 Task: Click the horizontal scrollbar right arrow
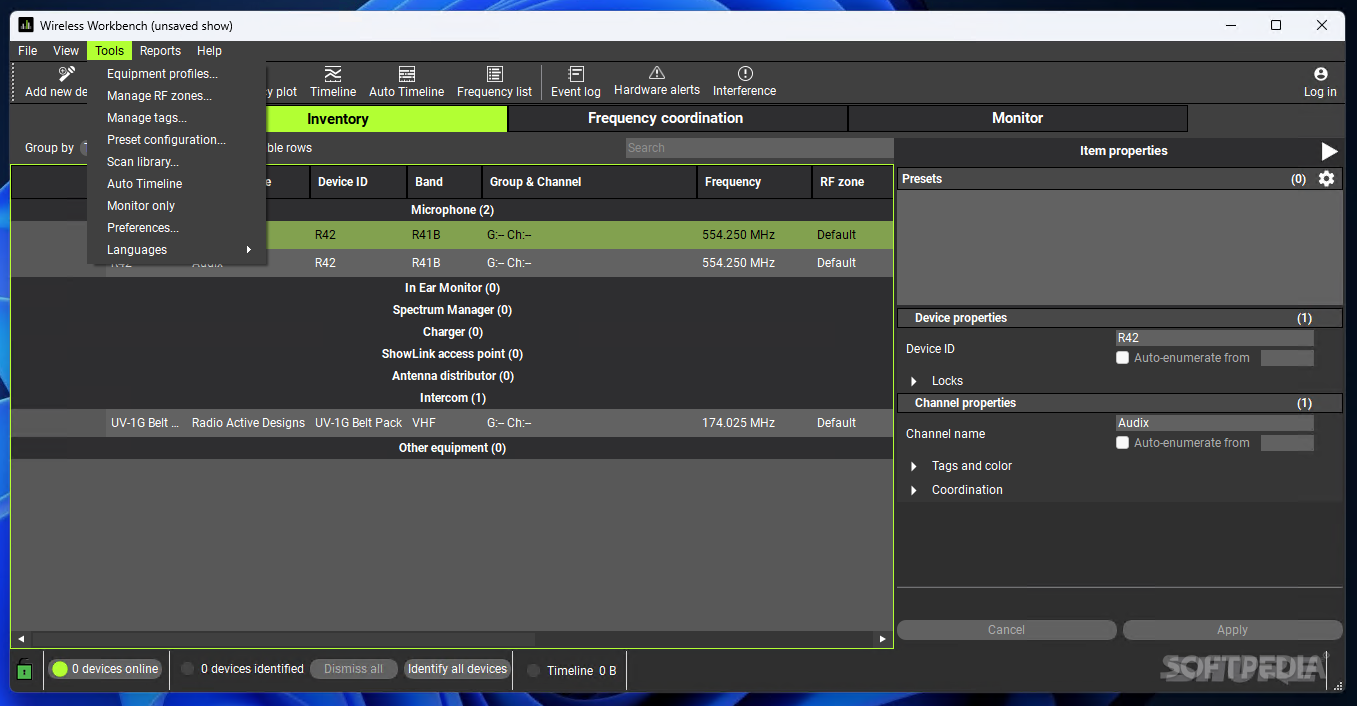[x=882, y=639]
